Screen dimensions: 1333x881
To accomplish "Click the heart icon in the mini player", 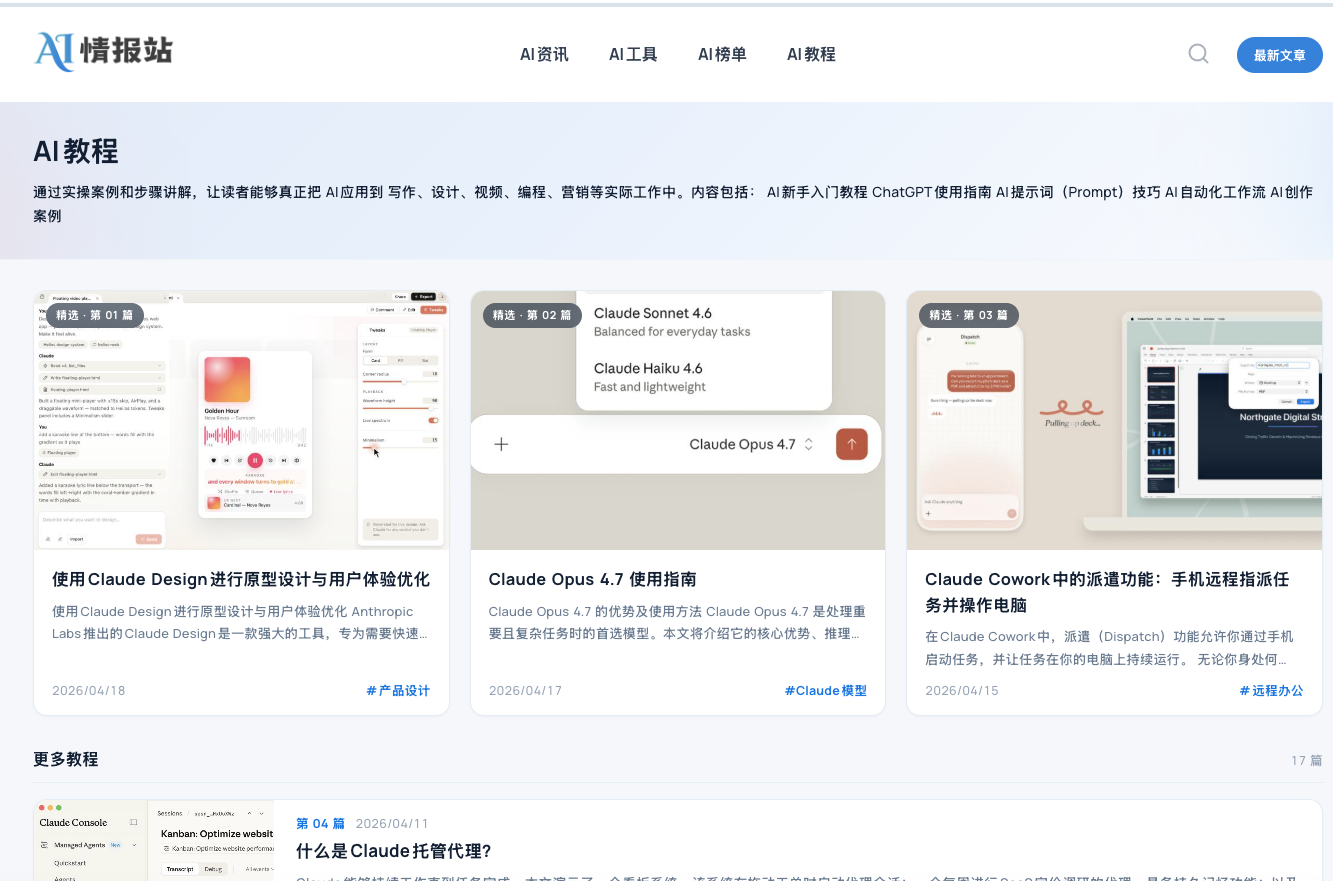I will click(x=213, y=460).
